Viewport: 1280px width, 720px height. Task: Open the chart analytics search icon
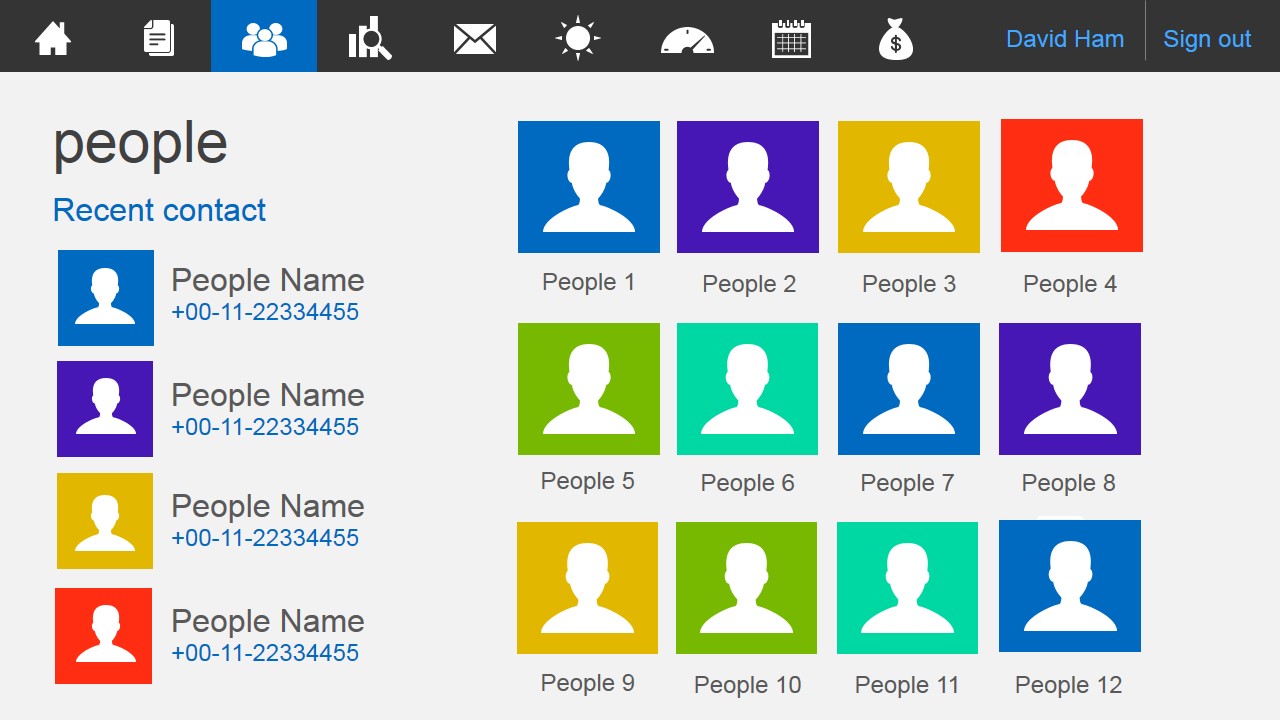click(370, 38)
